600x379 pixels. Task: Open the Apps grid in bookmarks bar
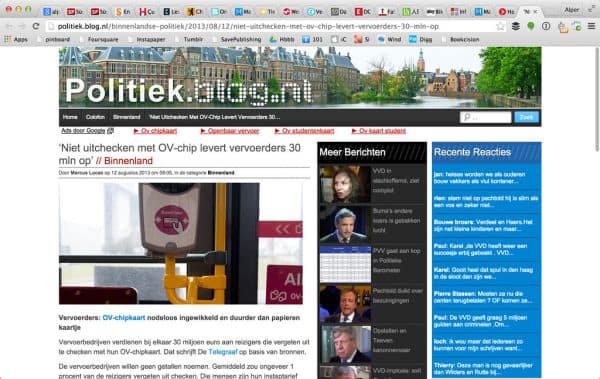[16, 39]
